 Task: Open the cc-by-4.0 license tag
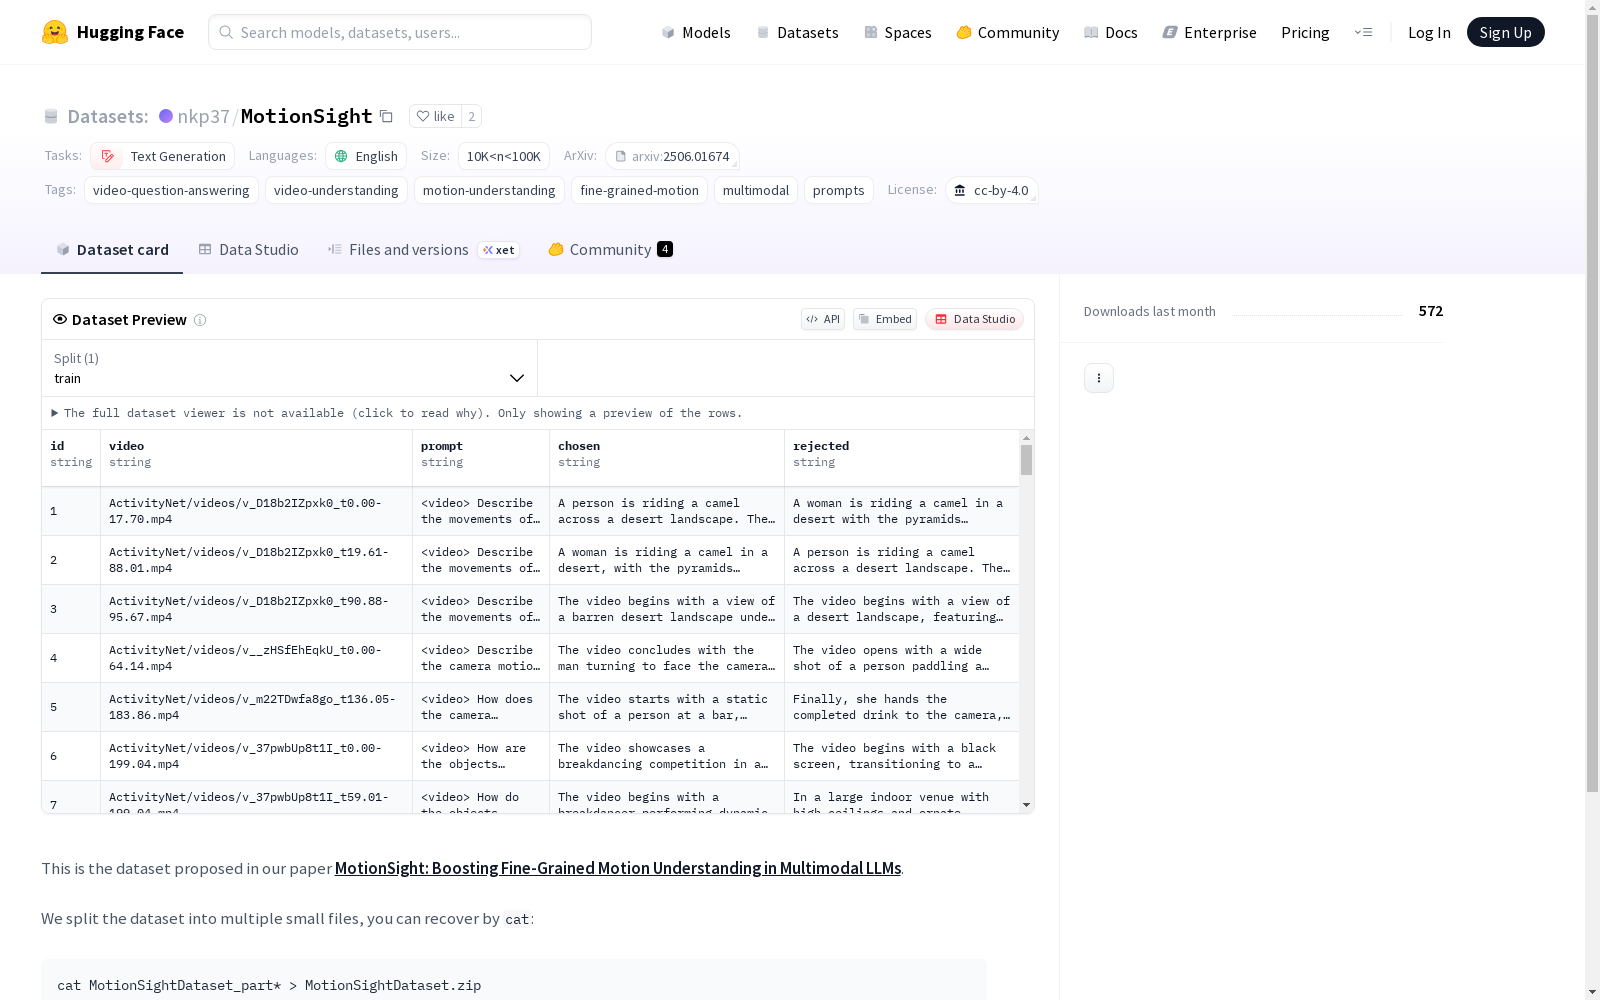[x=991, y=190]
